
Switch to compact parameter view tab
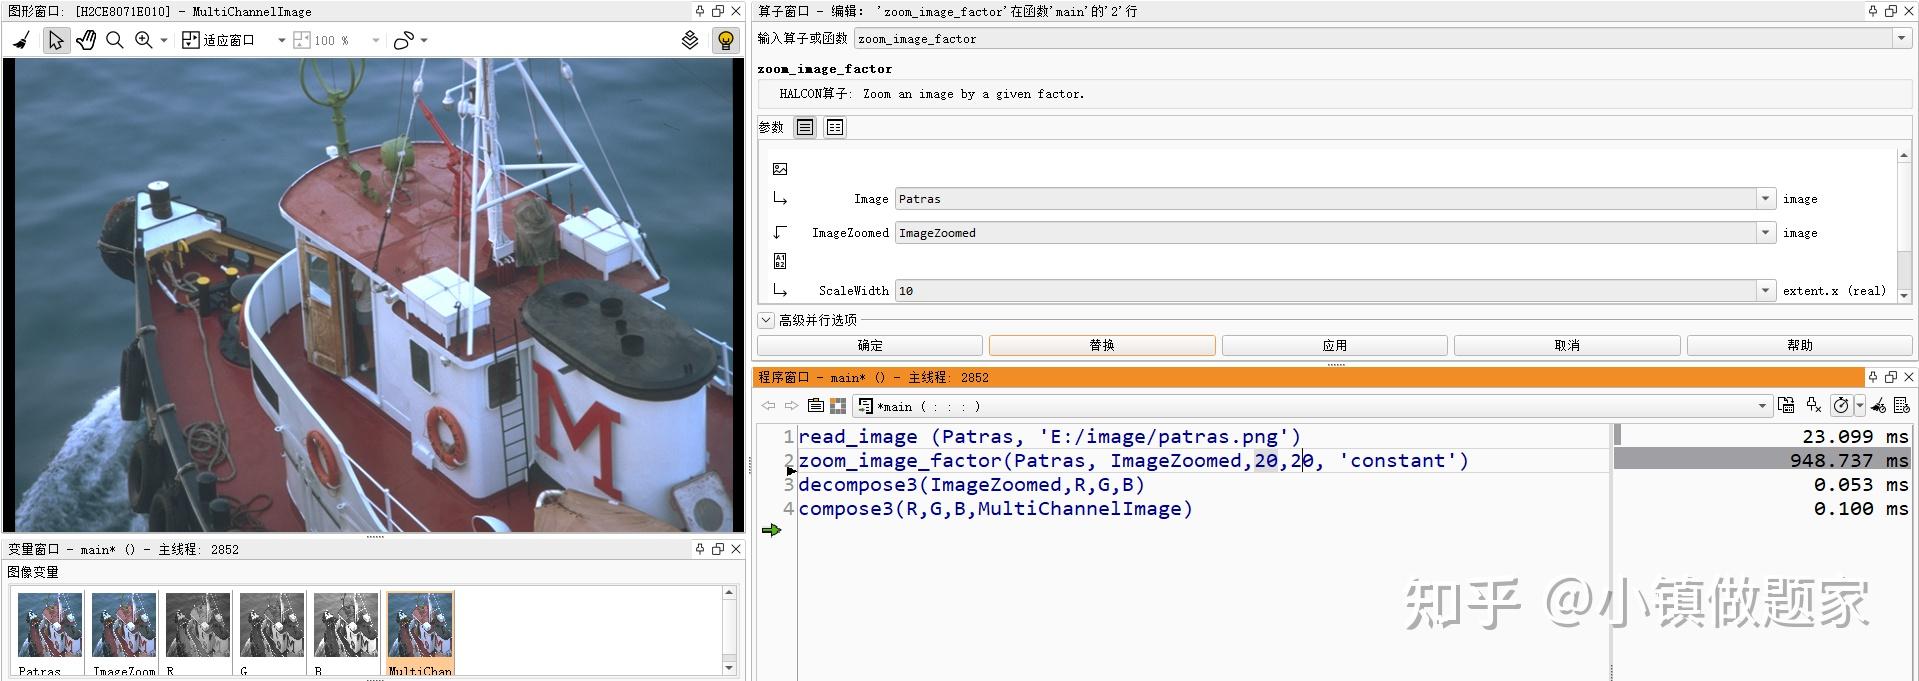pos(805,127)
